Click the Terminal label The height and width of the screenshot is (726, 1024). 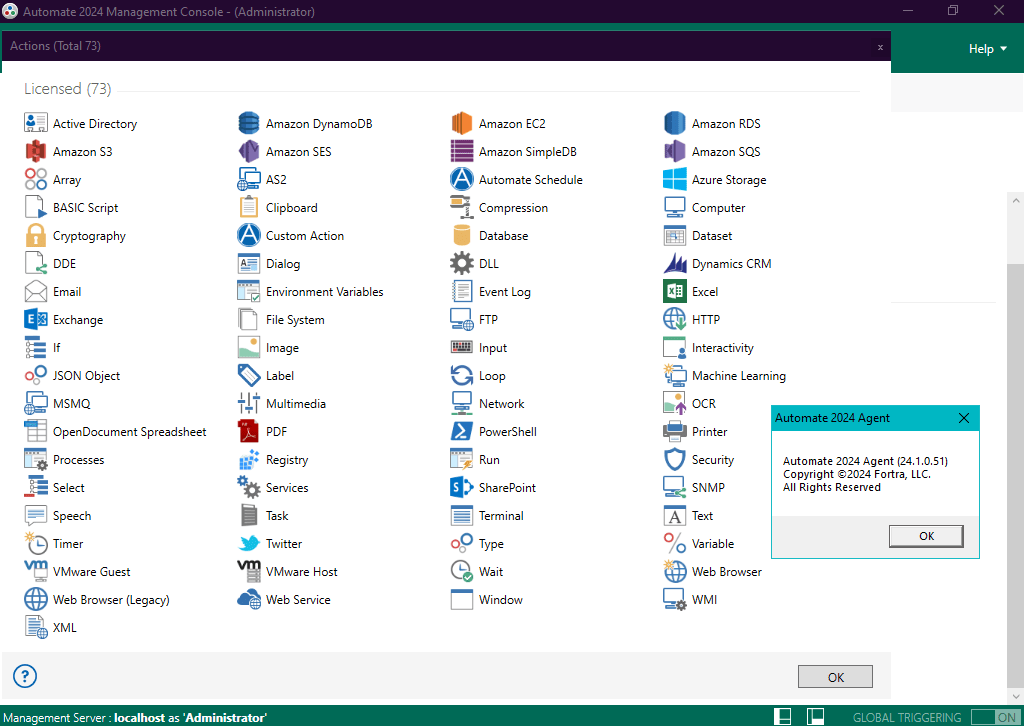click(x=501, y=516)
